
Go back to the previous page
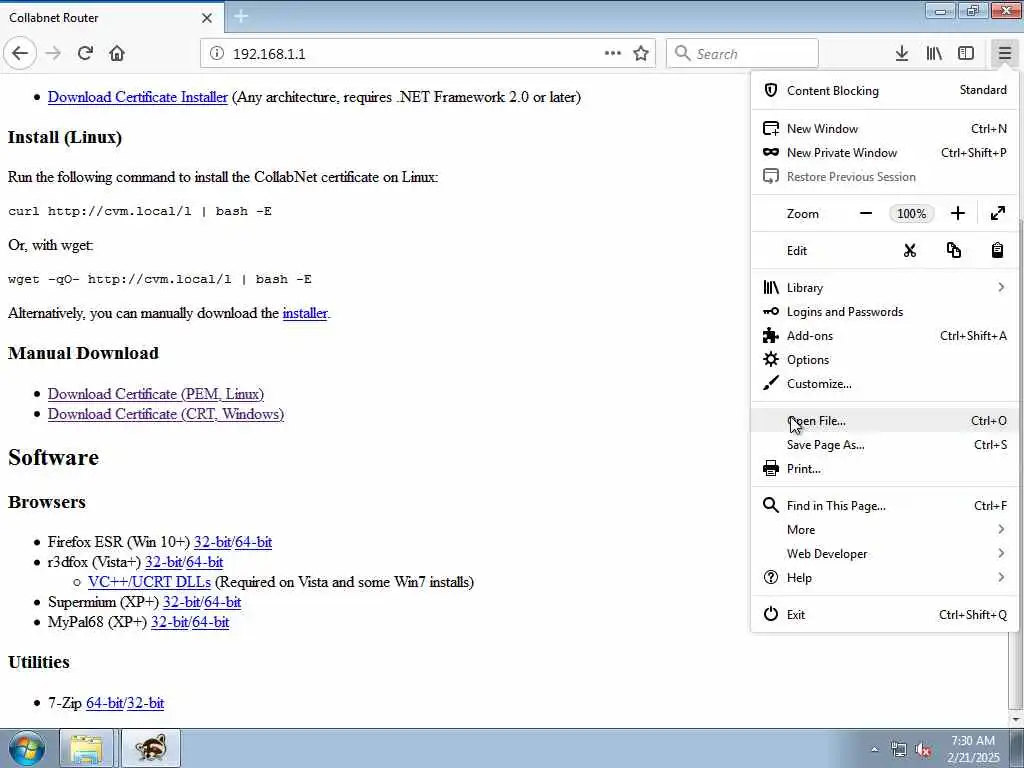coord(20,53)
